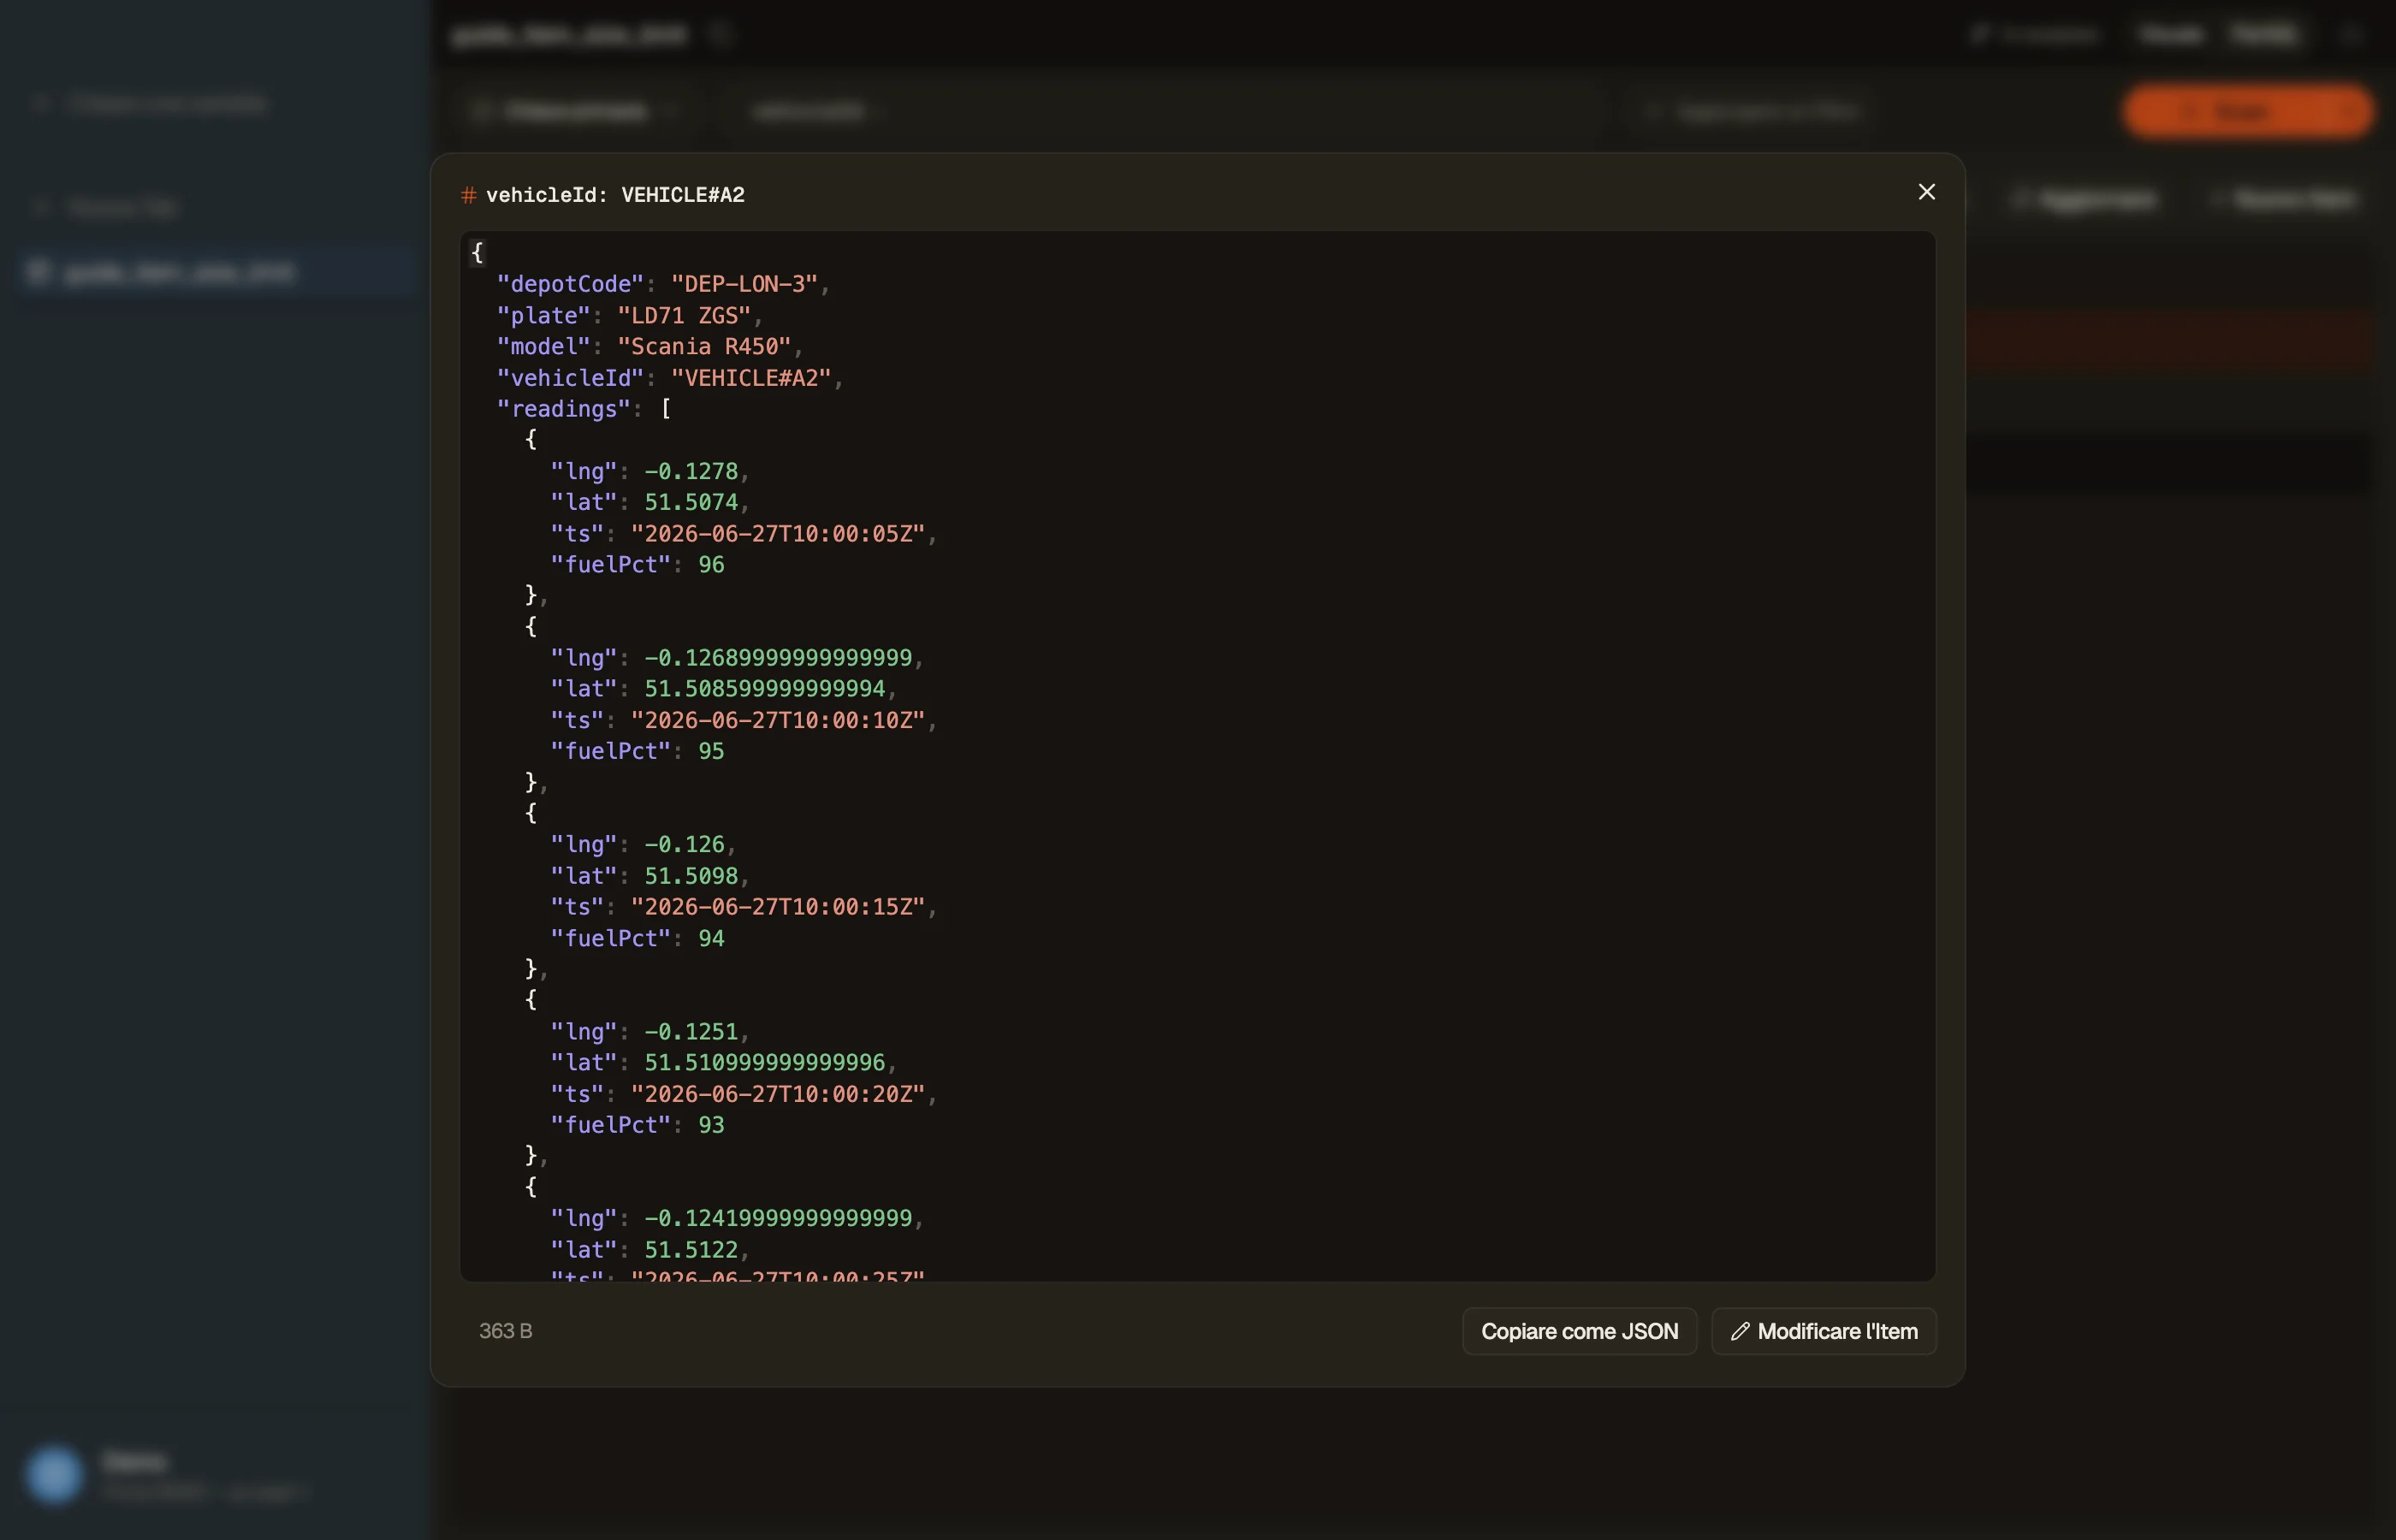Click the "readings" array key
This screenshot has height=1540, width=2396.
[x=564, y=409]
